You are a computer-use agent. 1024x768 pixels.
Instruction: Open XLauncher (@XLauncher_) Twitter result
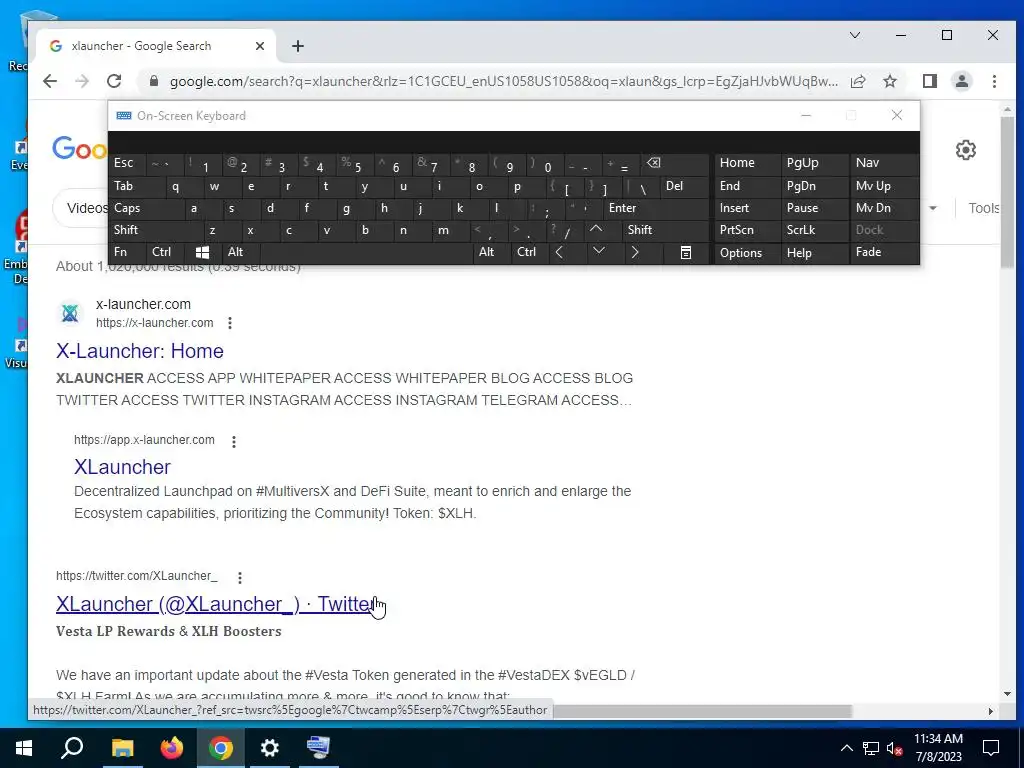click(215, 604)
